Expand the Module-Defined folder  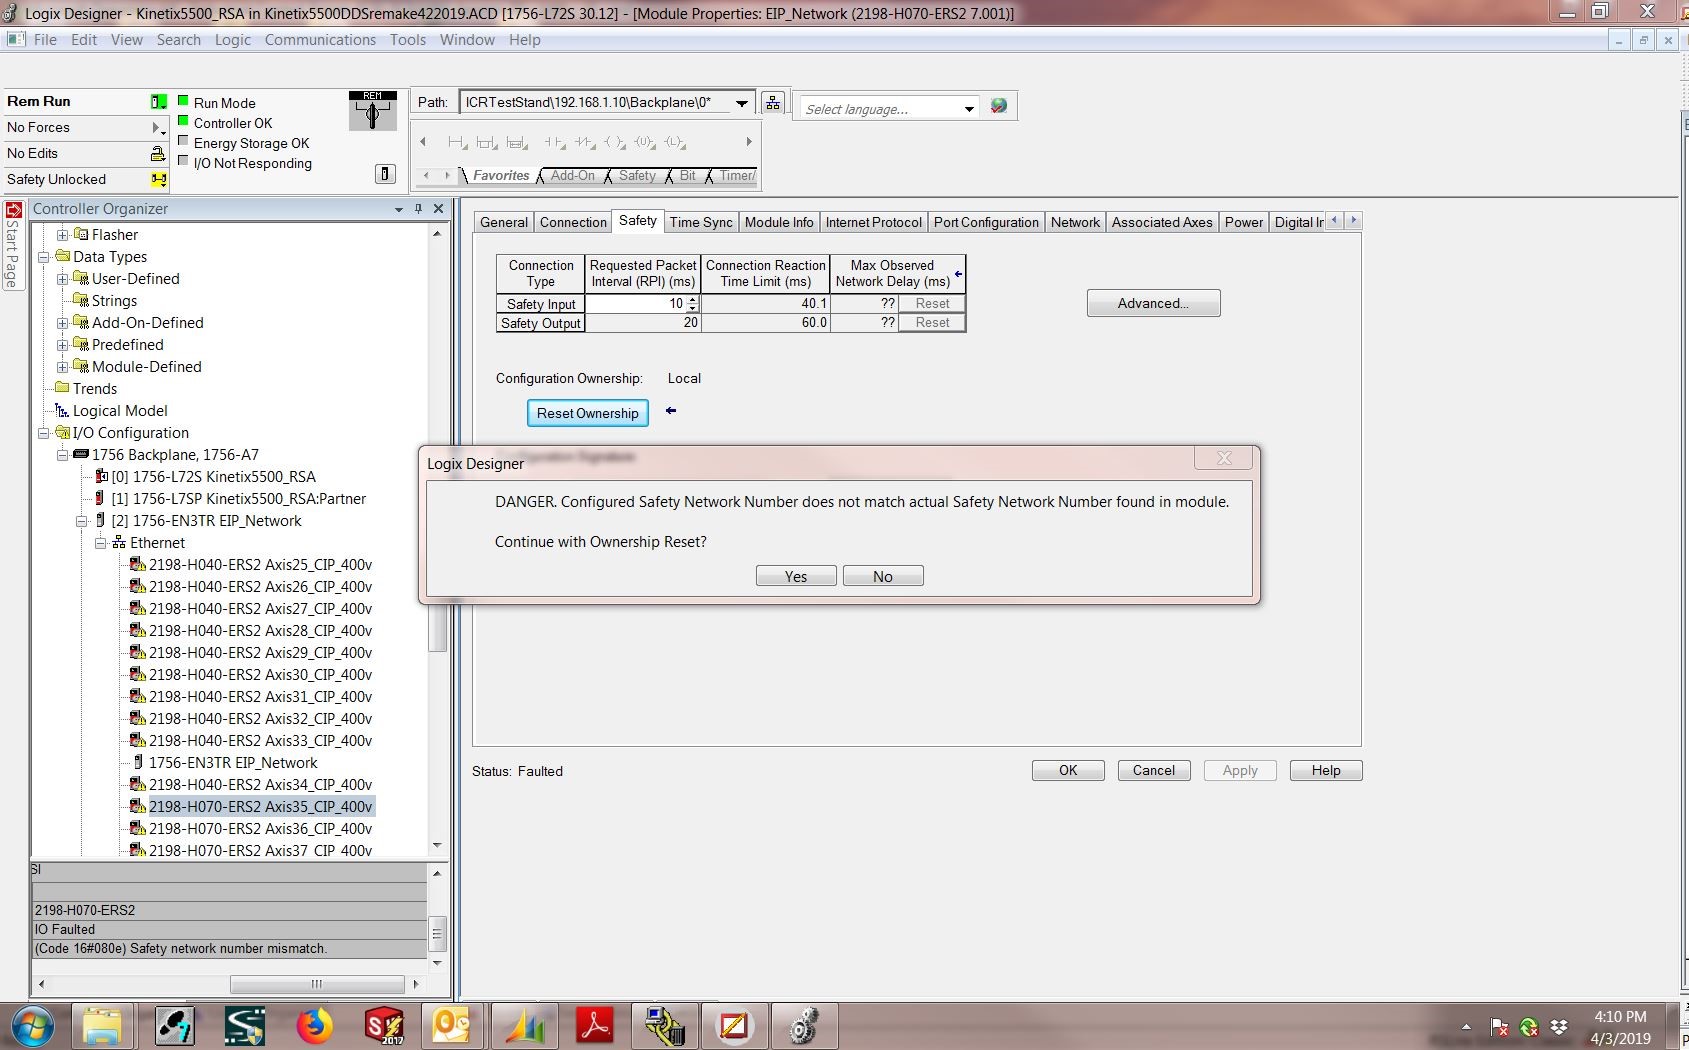(62, 367)
